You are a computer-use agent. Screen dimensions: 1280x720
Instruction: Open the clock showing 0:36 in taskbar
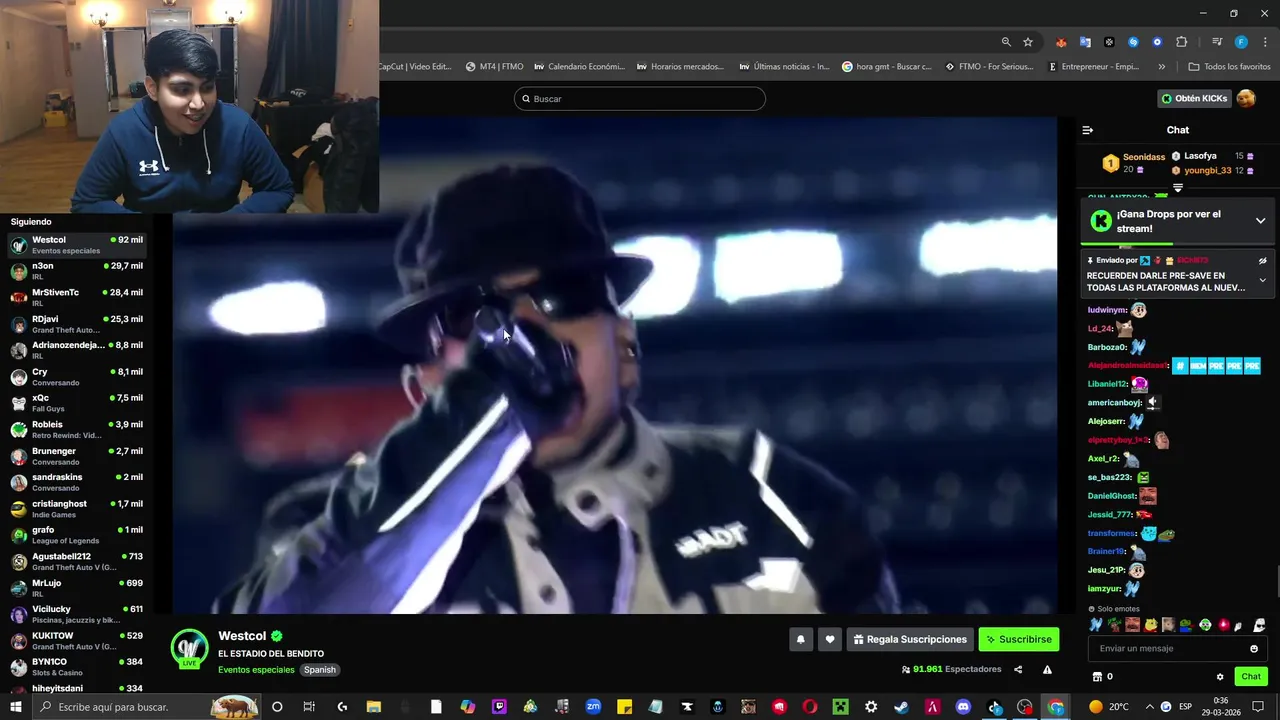(x=1221, y=707)
